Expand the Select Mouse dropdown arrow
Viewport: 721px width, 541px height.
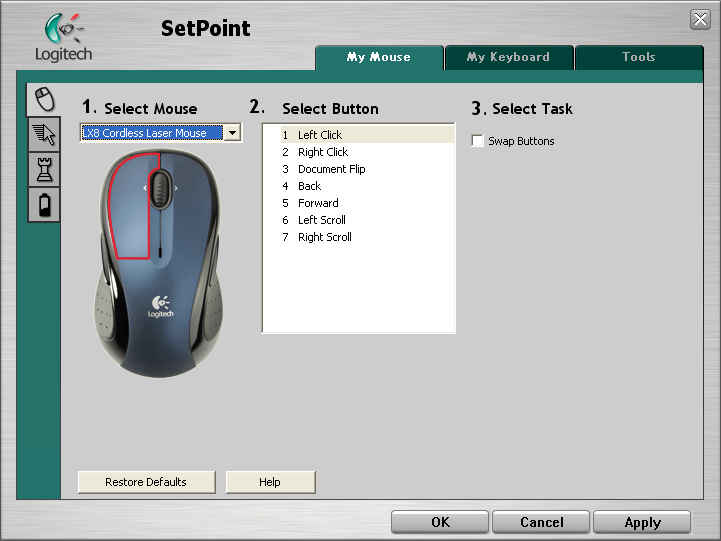click(233, 133)
